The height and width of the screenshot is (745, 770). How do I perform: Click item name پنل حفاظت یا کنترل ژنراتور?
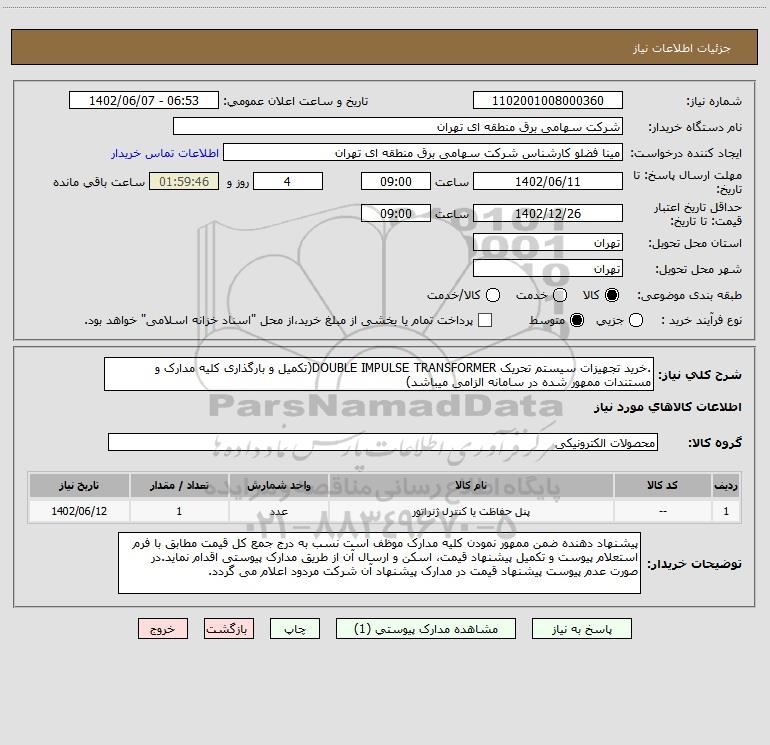point(471,511)
